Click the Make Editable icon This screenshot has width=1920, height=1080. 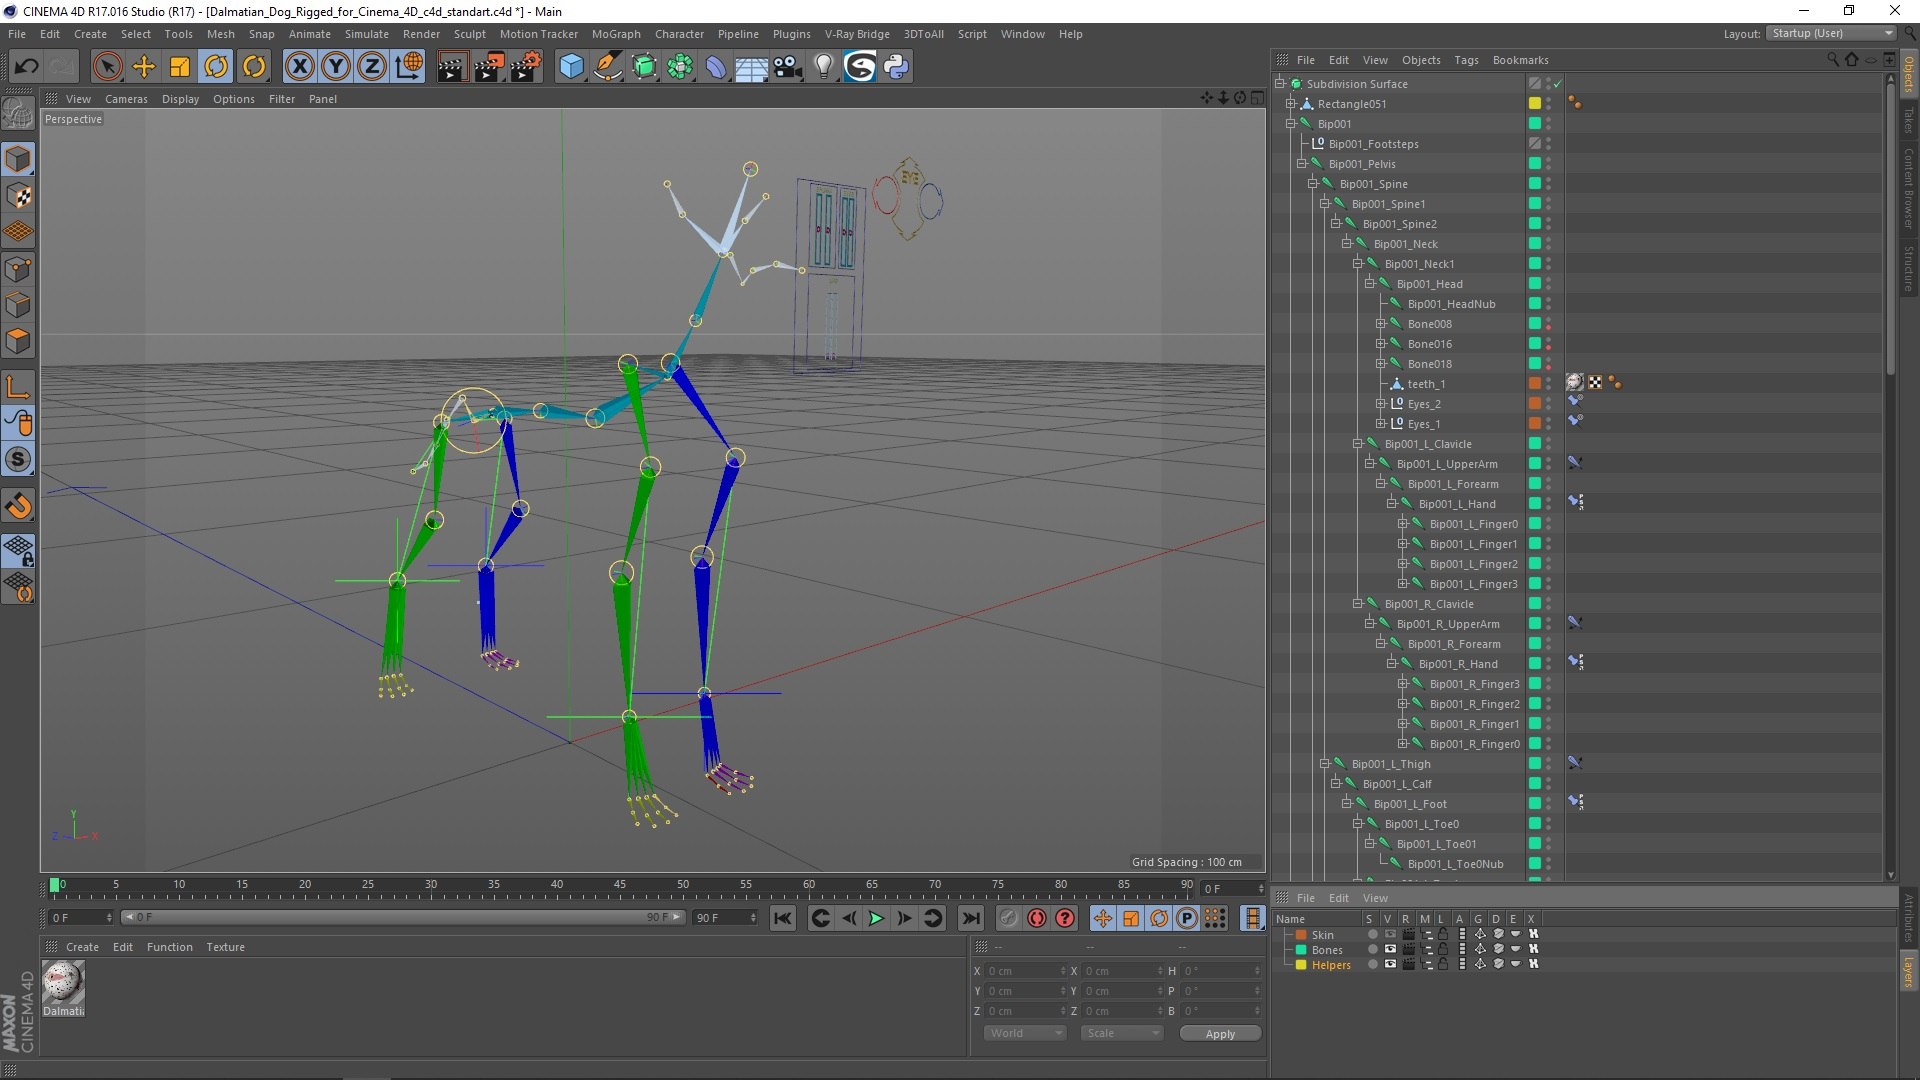tap(18, 114)
